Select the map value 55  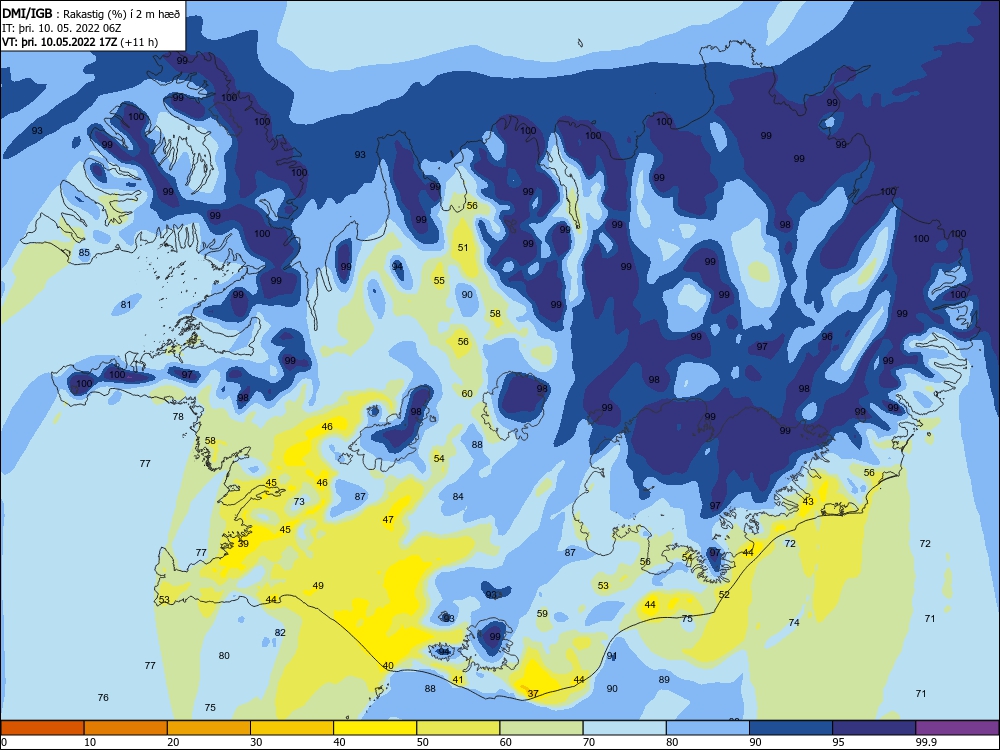coord(439,280)
